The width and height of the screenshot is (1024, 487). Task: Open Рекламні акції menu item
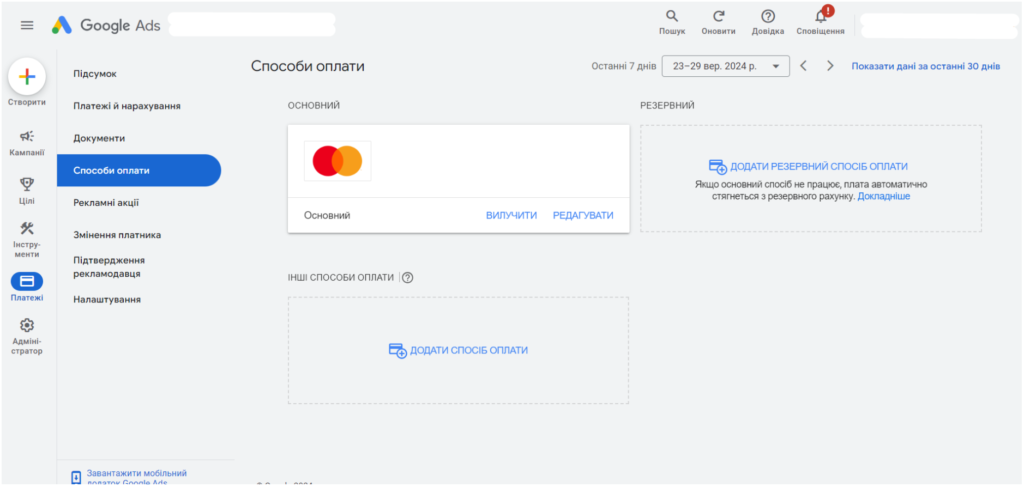tap(106, 203)
